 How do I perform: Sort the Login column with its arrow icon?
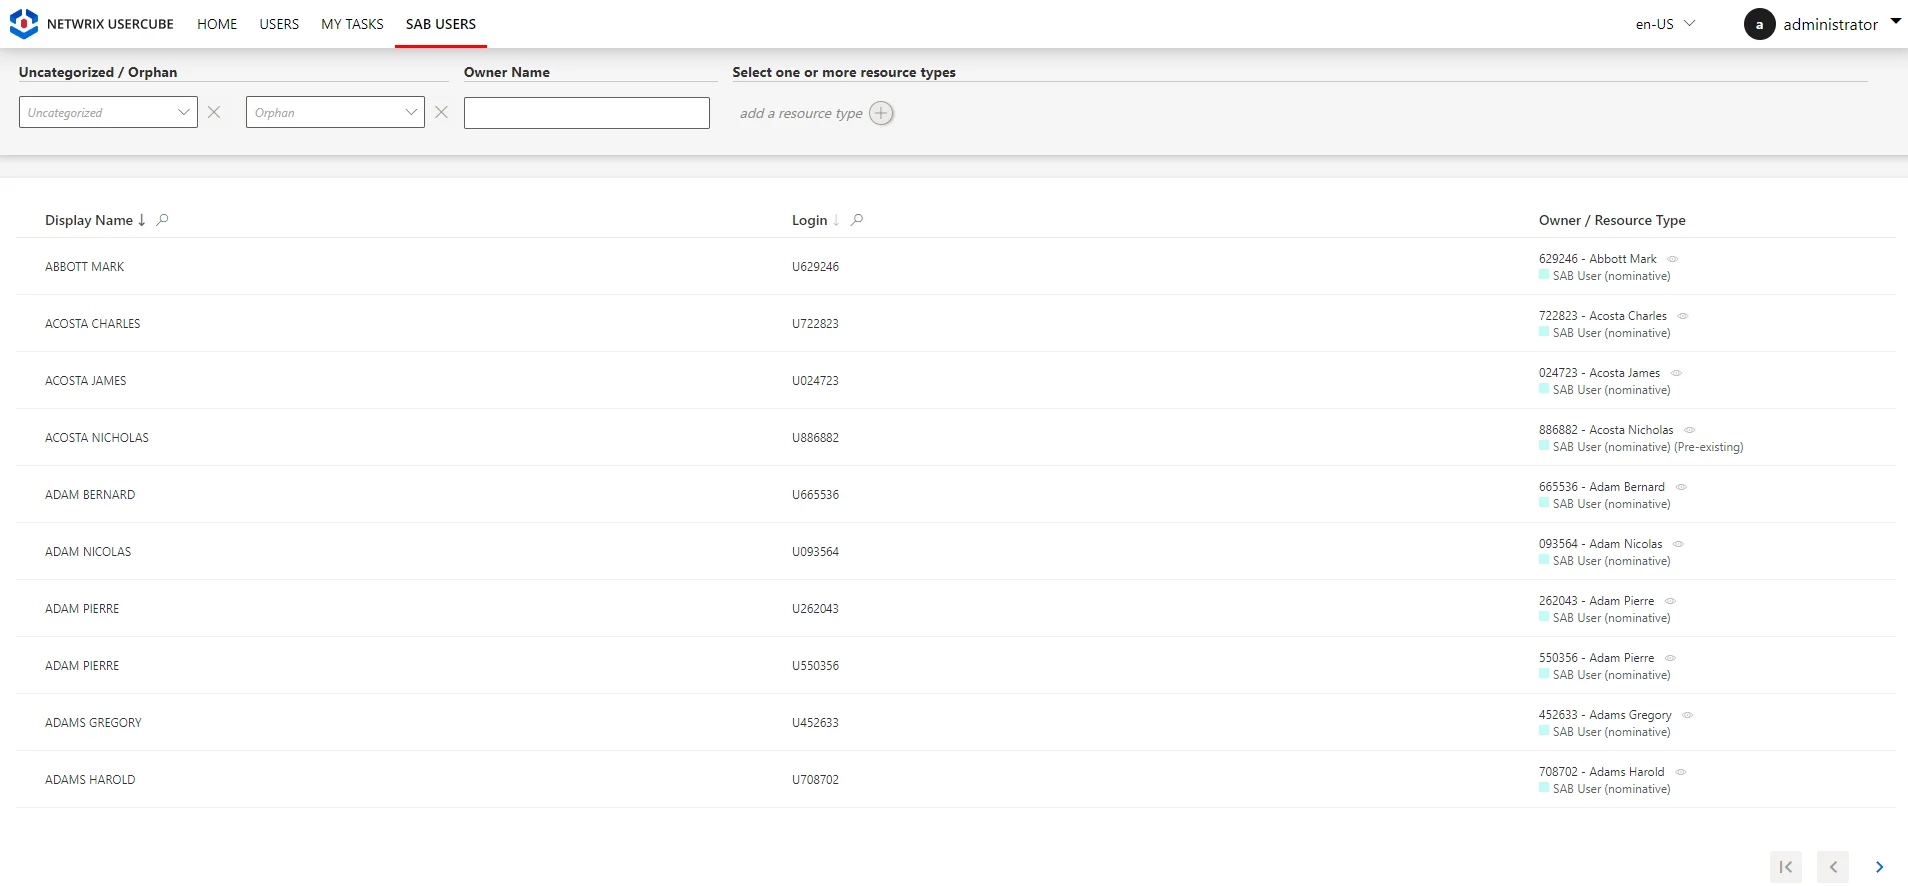click(836, 220)
